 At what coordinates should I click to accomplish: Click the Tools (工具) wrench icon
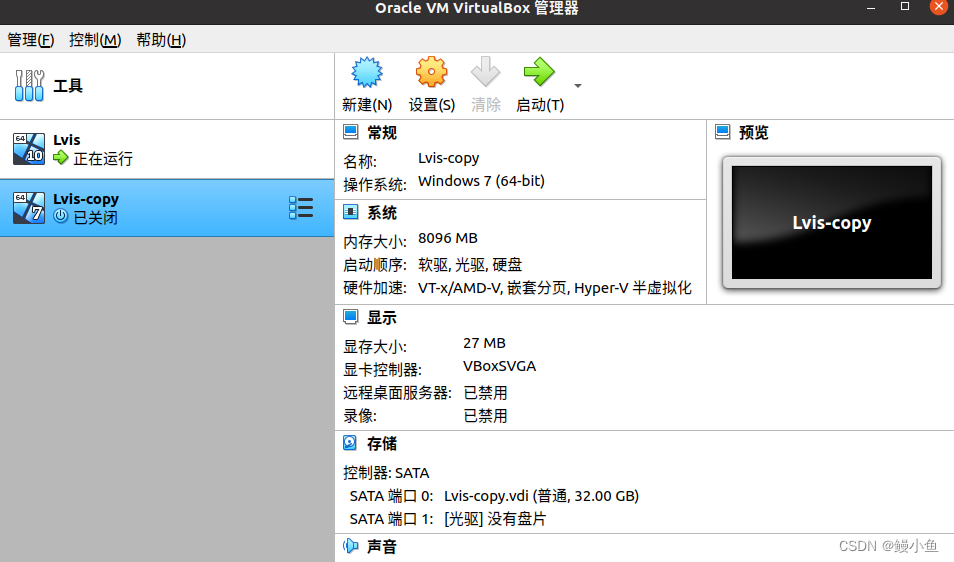[29, 86]
